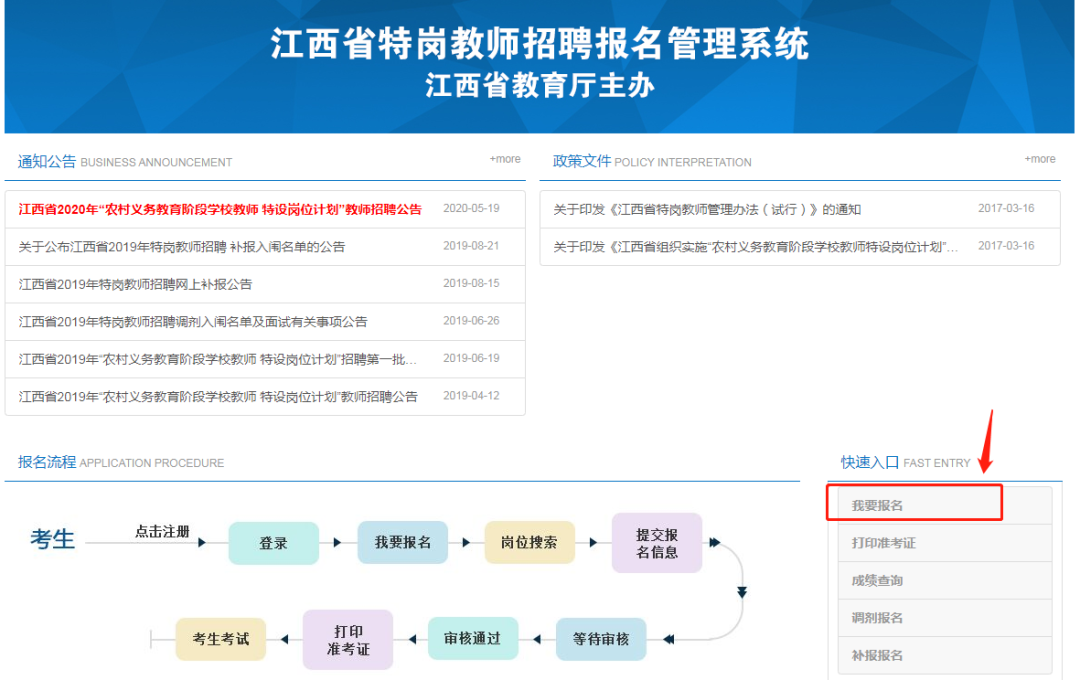Choose 调剂报名 in fast entry

[877, 618]
